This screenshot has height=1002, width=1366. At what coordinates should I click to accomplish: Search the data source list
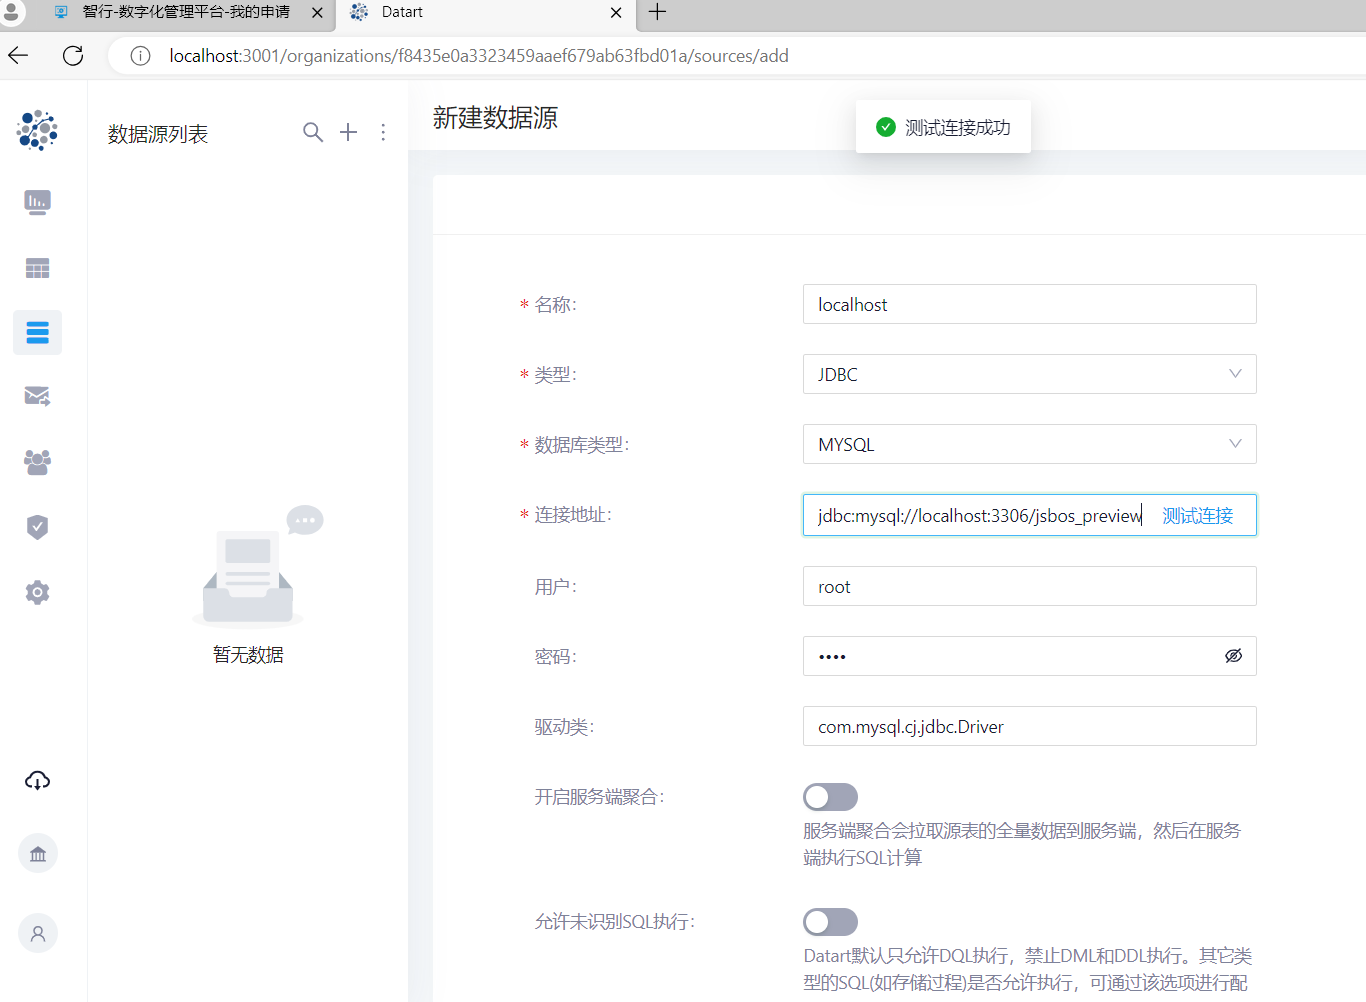[x=313, y=132]
